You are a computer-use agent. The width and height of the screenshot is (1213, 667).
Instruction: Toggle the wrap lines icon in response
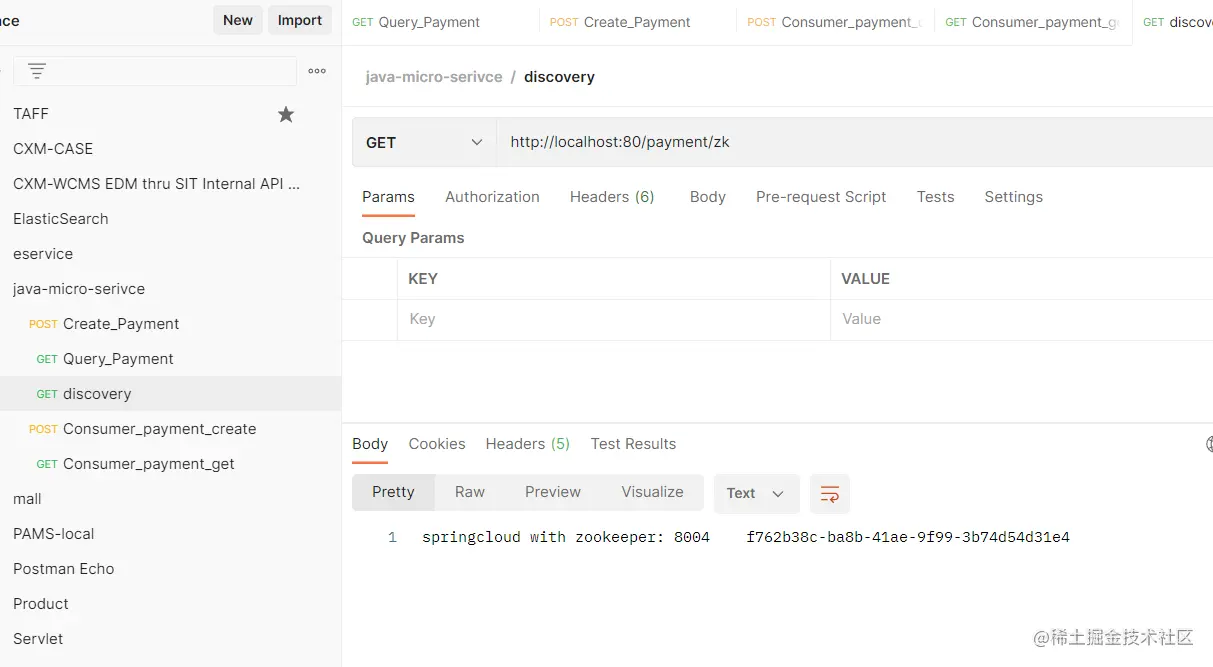pyautogui.click(x=829, y=493)
